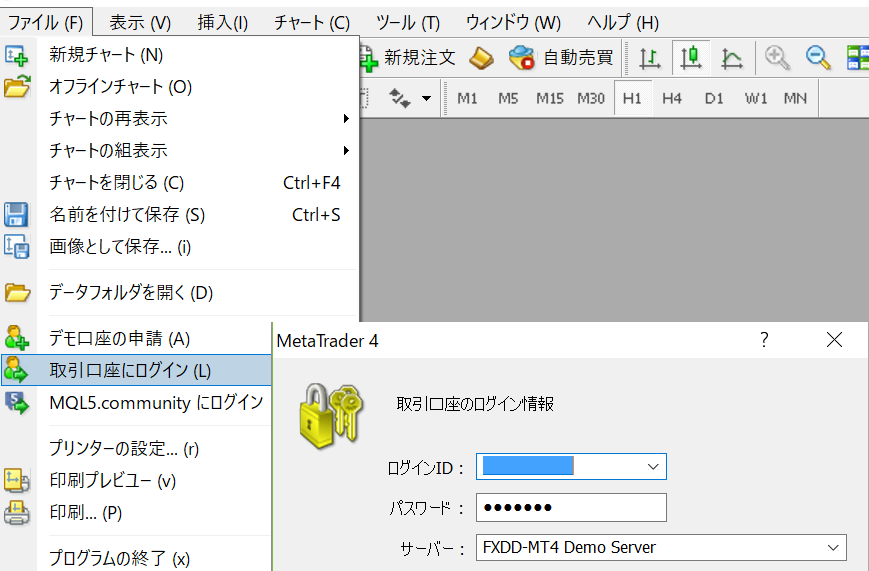Click the zoom in magnifier icon
This screenshot has height=571, width=869.
tap(777, 58)
